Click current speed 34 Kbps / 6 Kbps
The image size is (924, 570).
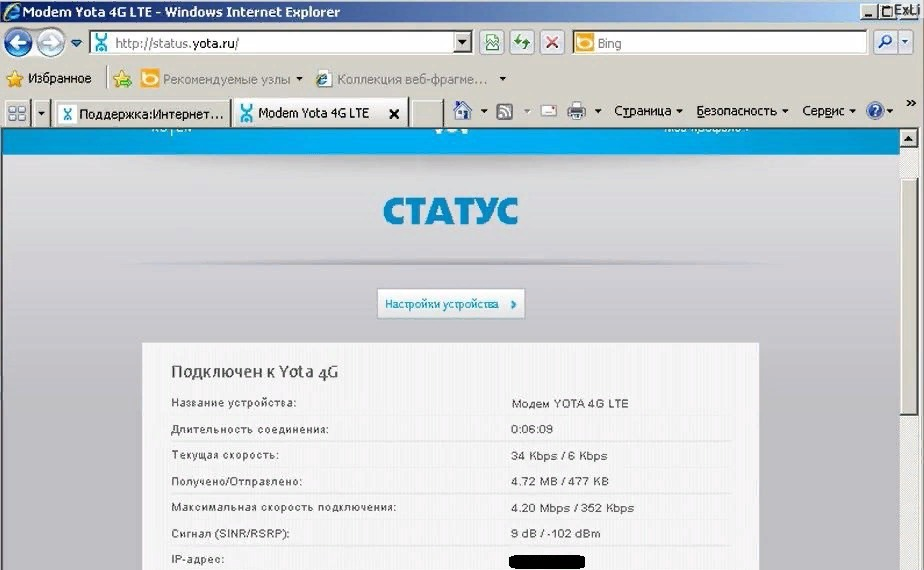click(559, 456)
